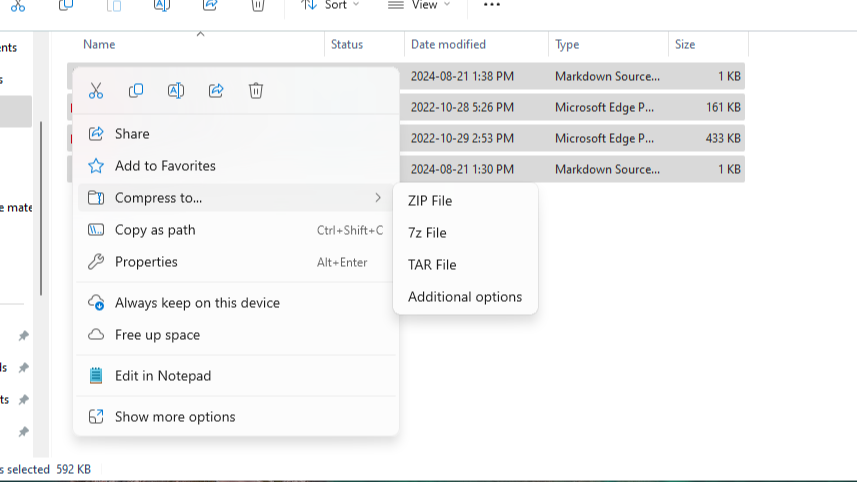Select Compress to... menu entry
Viewport: 857px width, 482px height.
[x=235, y=198]
